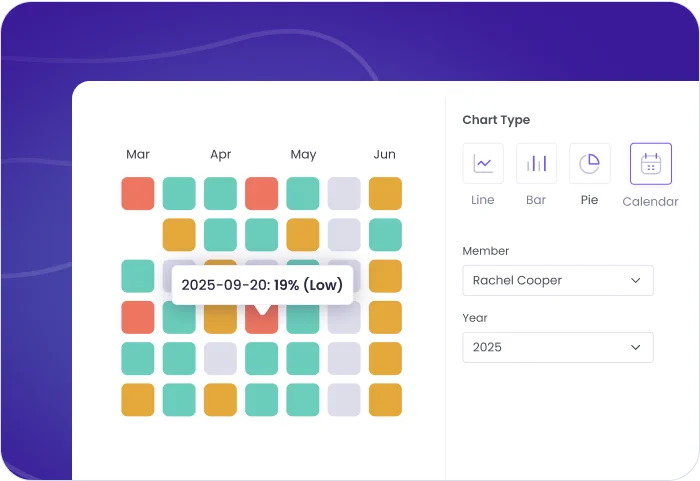Click the Apr month label
This screenshot has width=700, height=481.
tap(221, 155)
